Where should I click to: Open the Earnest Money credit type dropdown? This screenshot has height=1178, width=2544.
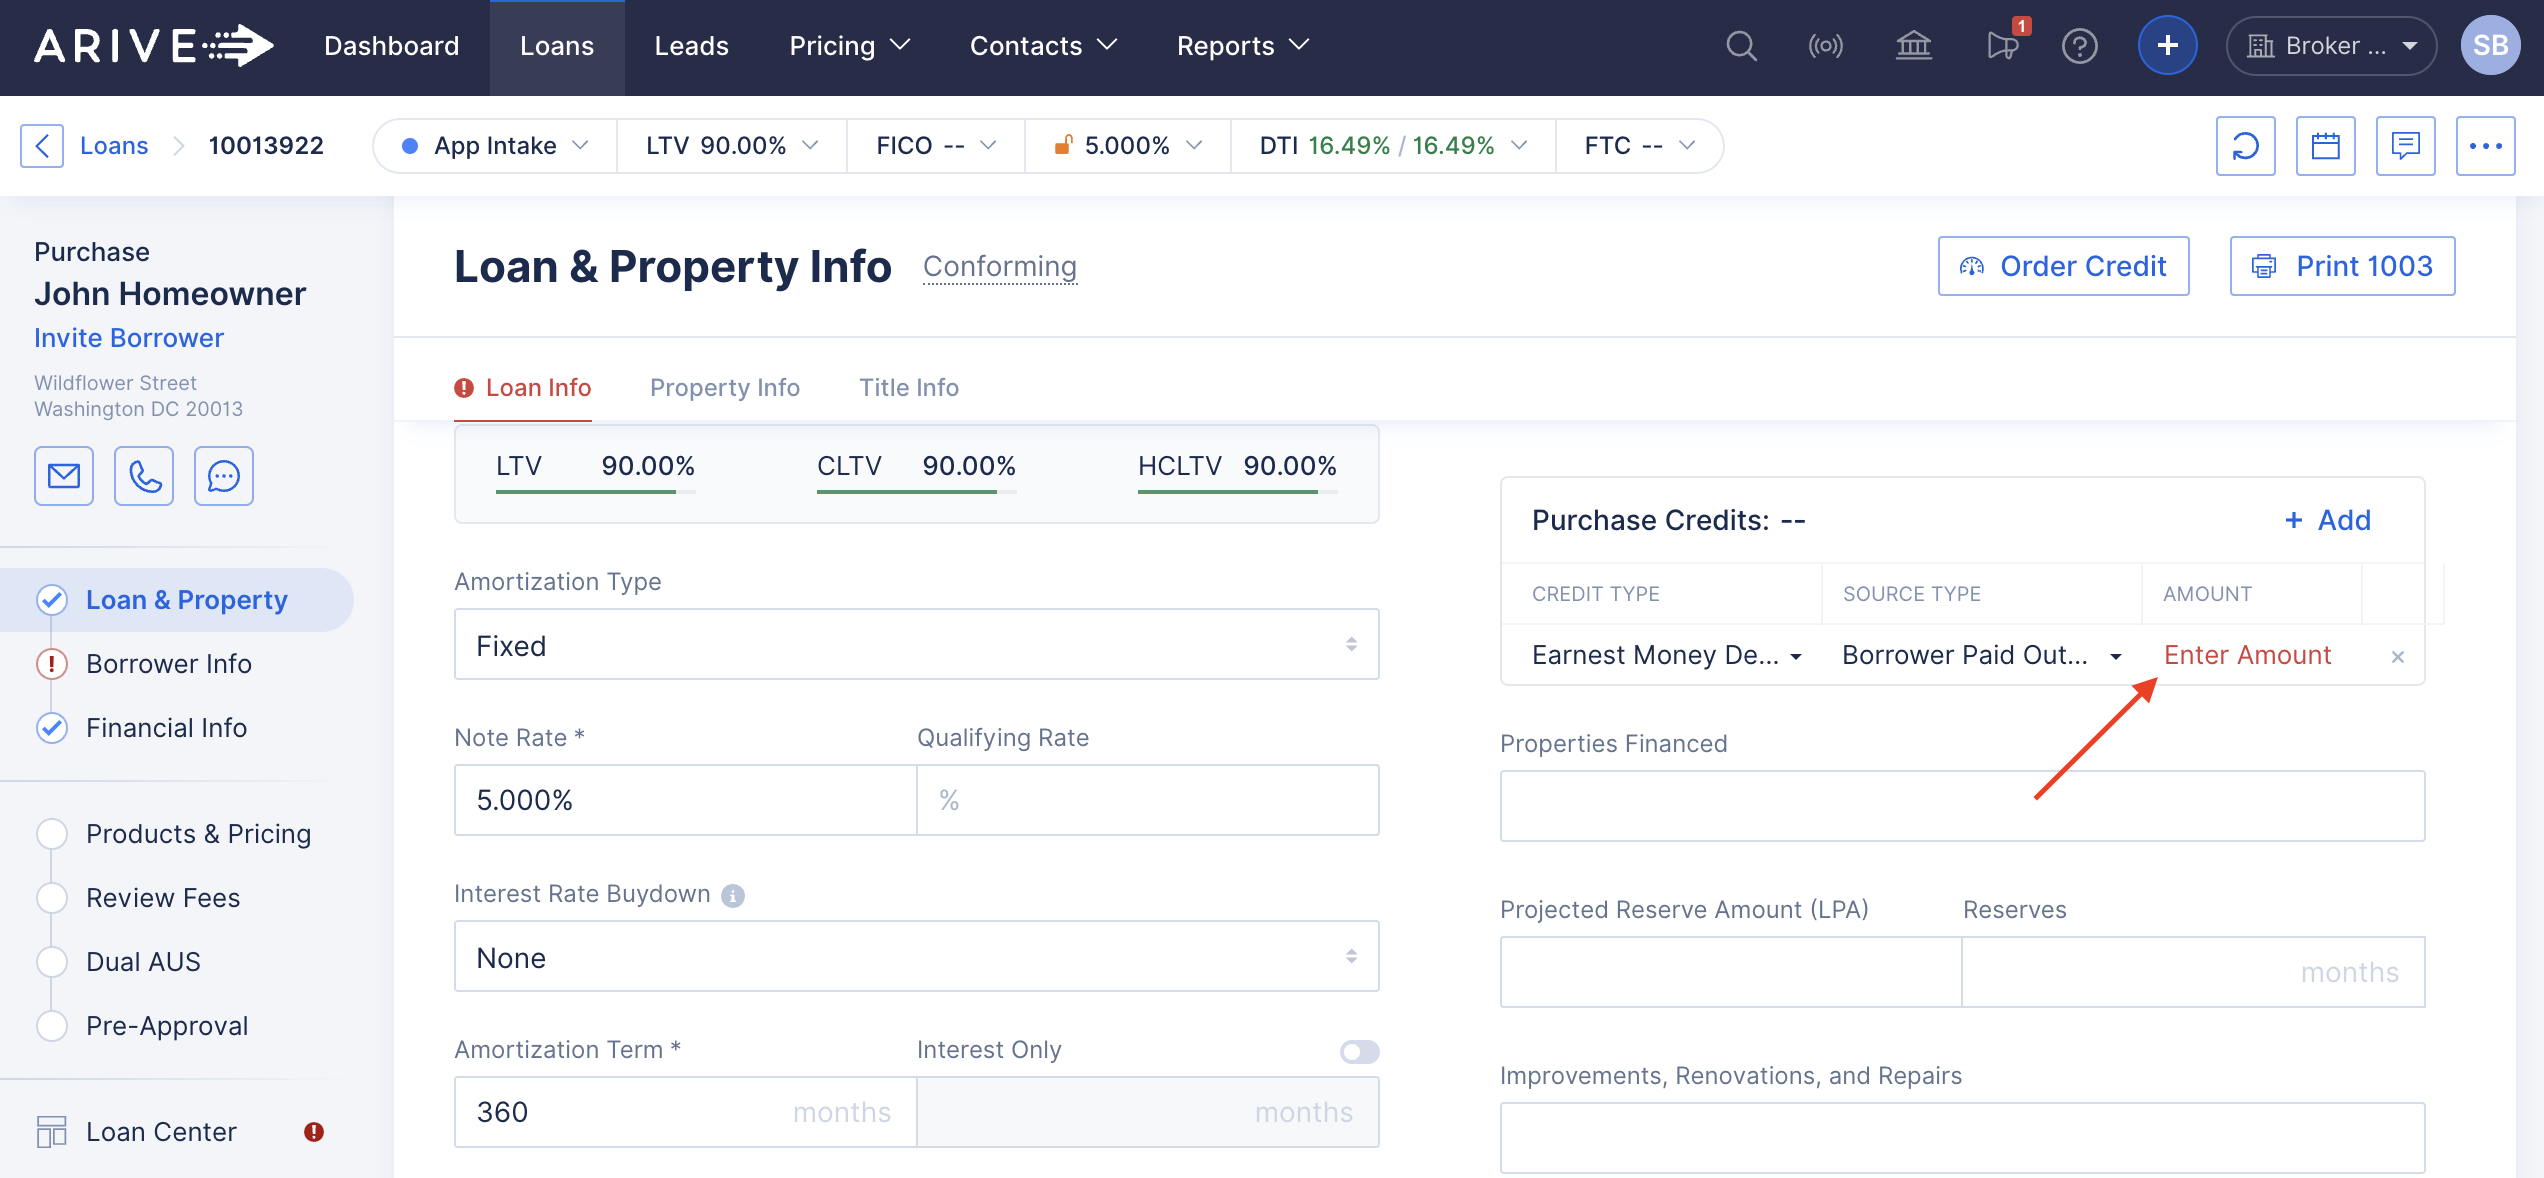(x=1666, y=655)
